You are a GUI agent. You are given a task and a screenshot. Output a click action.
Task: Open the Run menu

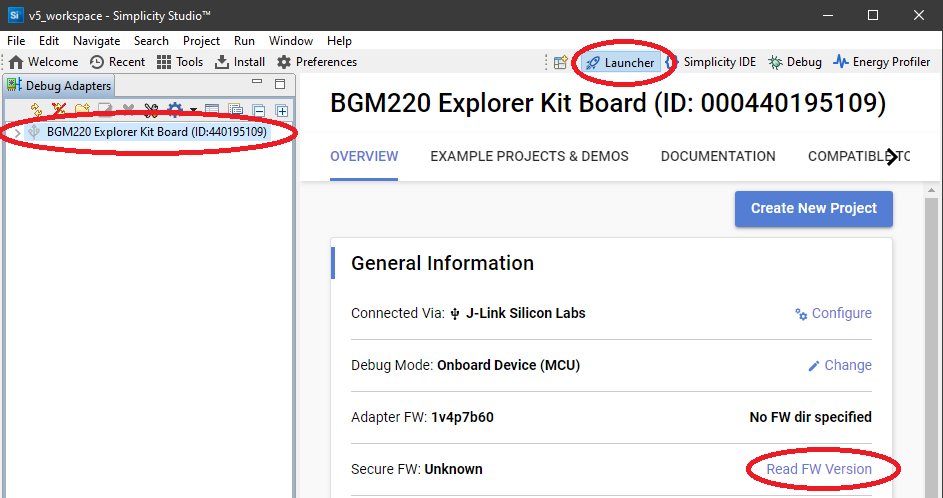(244, 41)
